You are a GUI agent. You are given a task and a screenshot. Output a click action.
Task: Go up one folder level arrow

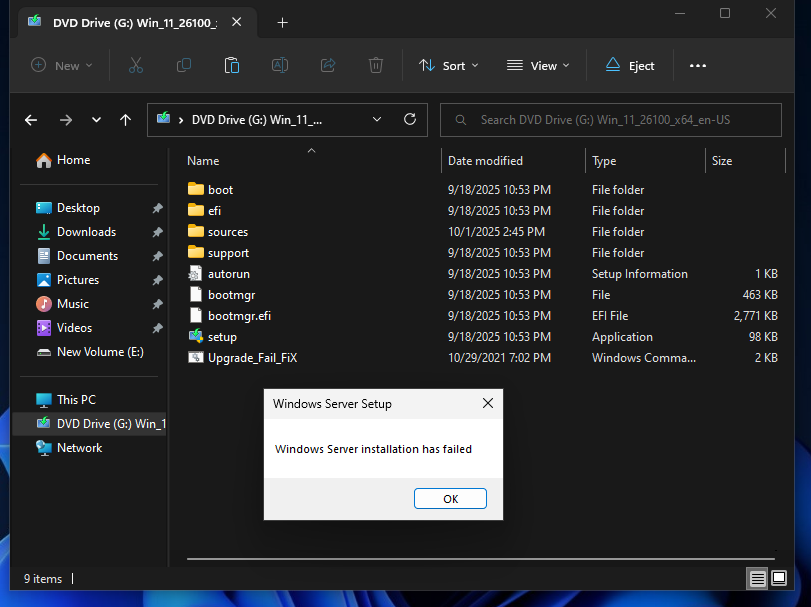[x=125, y=120]
